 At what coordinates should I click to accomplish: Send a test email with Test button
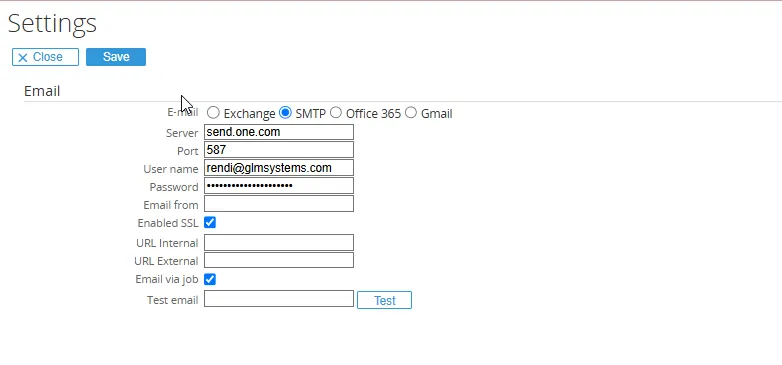pyautogui.click(x=385, y=300)
